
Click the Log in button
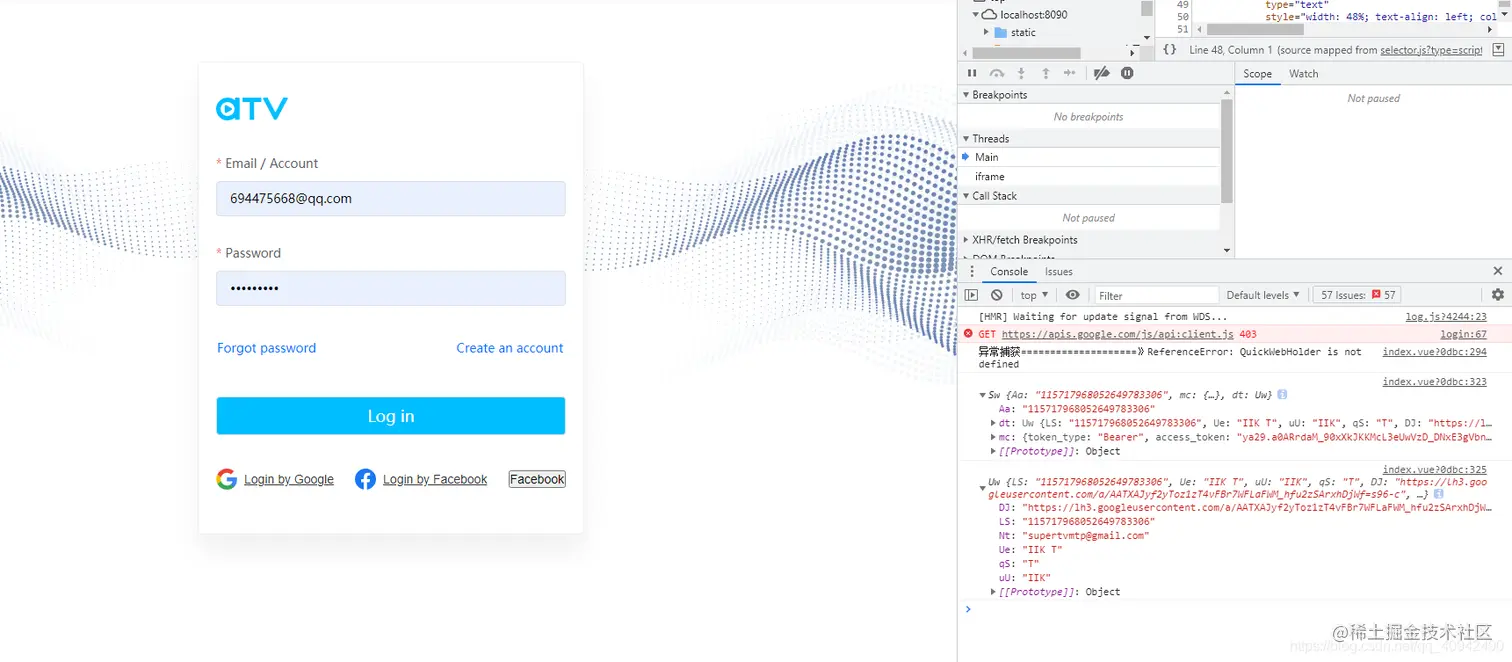point(391,416)
